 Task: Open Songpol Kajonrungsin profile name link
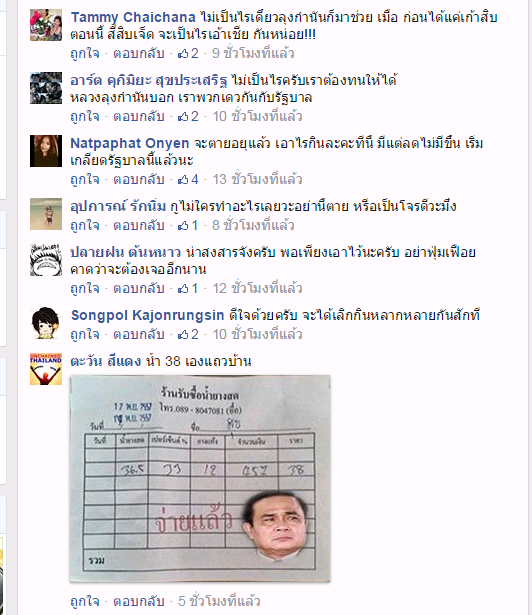pyautogui.click(x=148, y=315)
